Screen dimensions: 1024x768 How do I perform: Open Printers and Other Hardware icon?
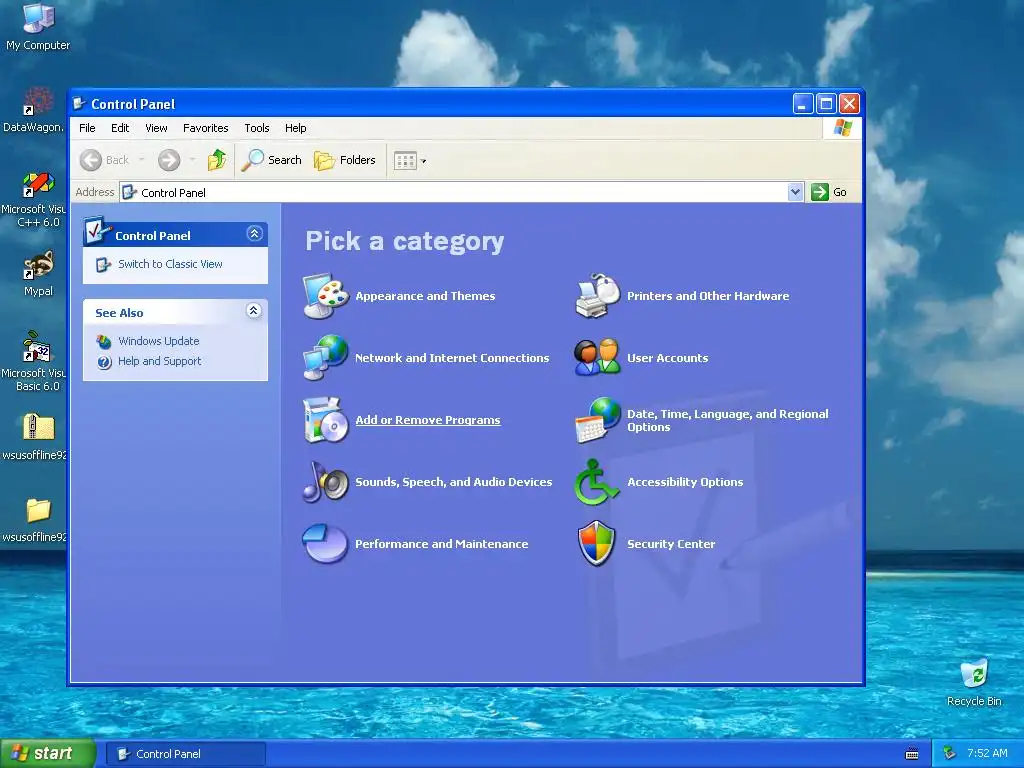pyautogui.click(x=597, y=296)
